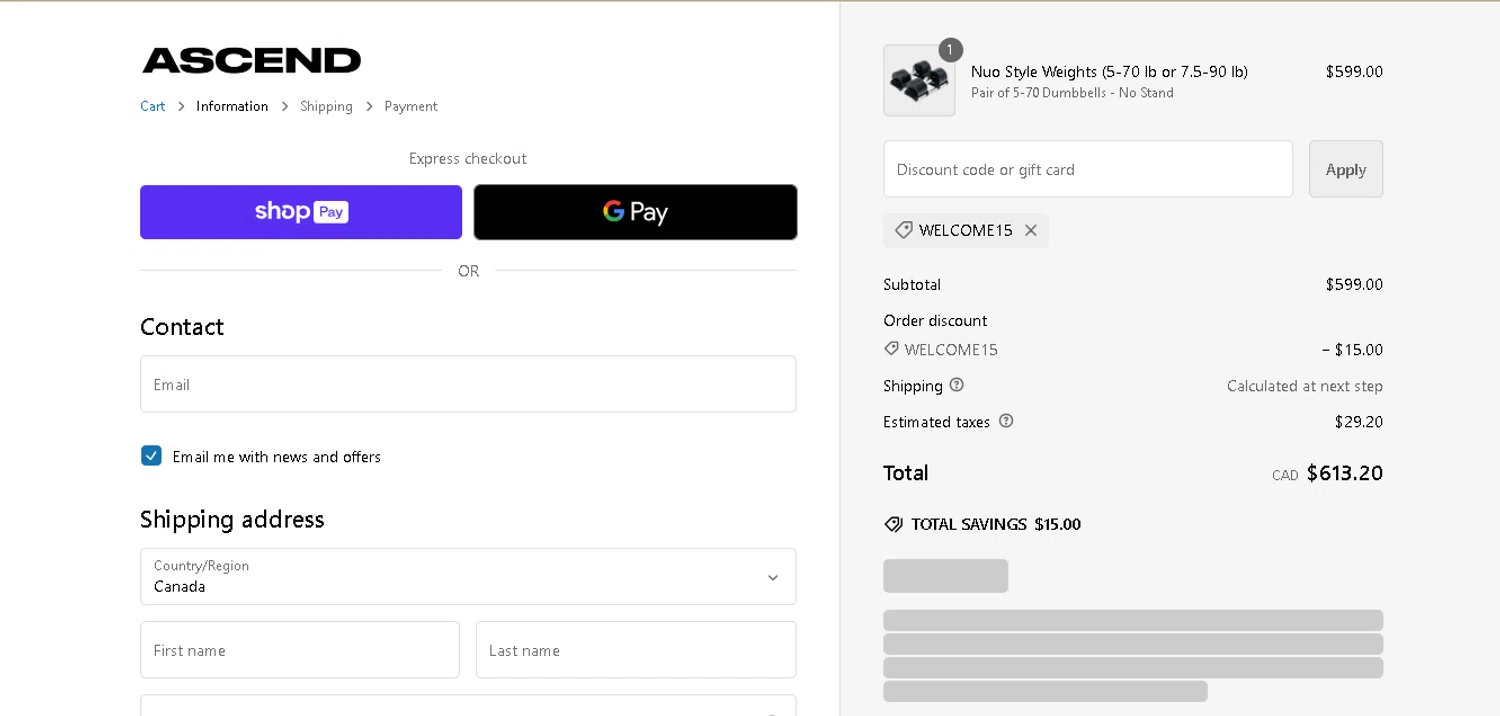
Task: Click the Total Savings tag icon
Action: (x=894, y=524)
